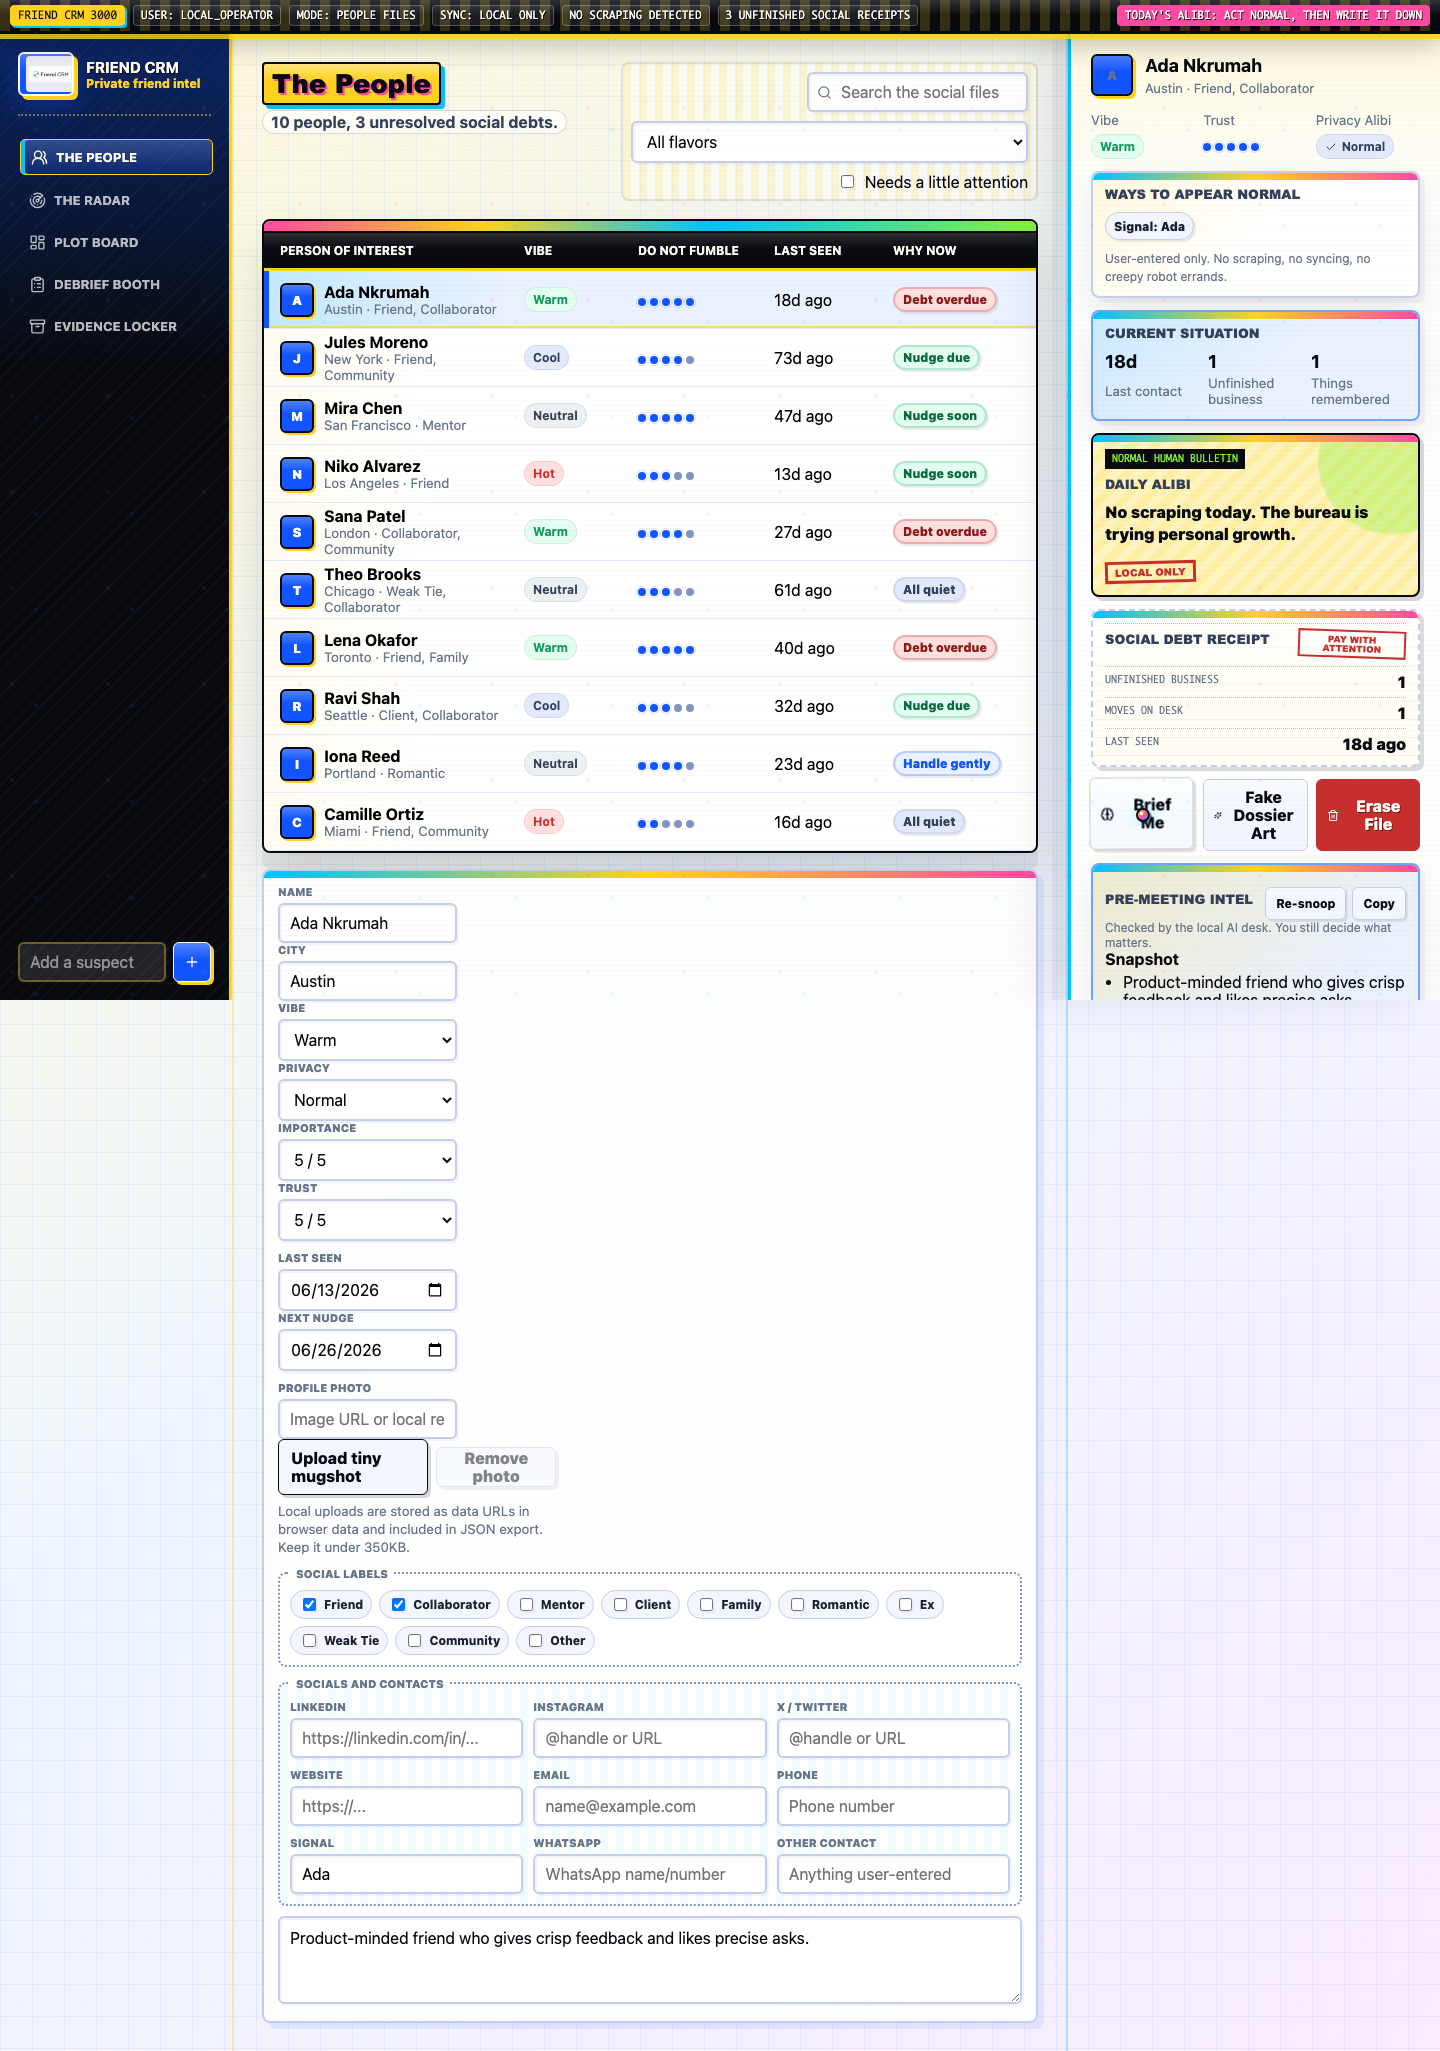Check the Community social label
The width and height of the screenshot is (1440, 2051).
pyautogui.click(x=415, y=1640)
